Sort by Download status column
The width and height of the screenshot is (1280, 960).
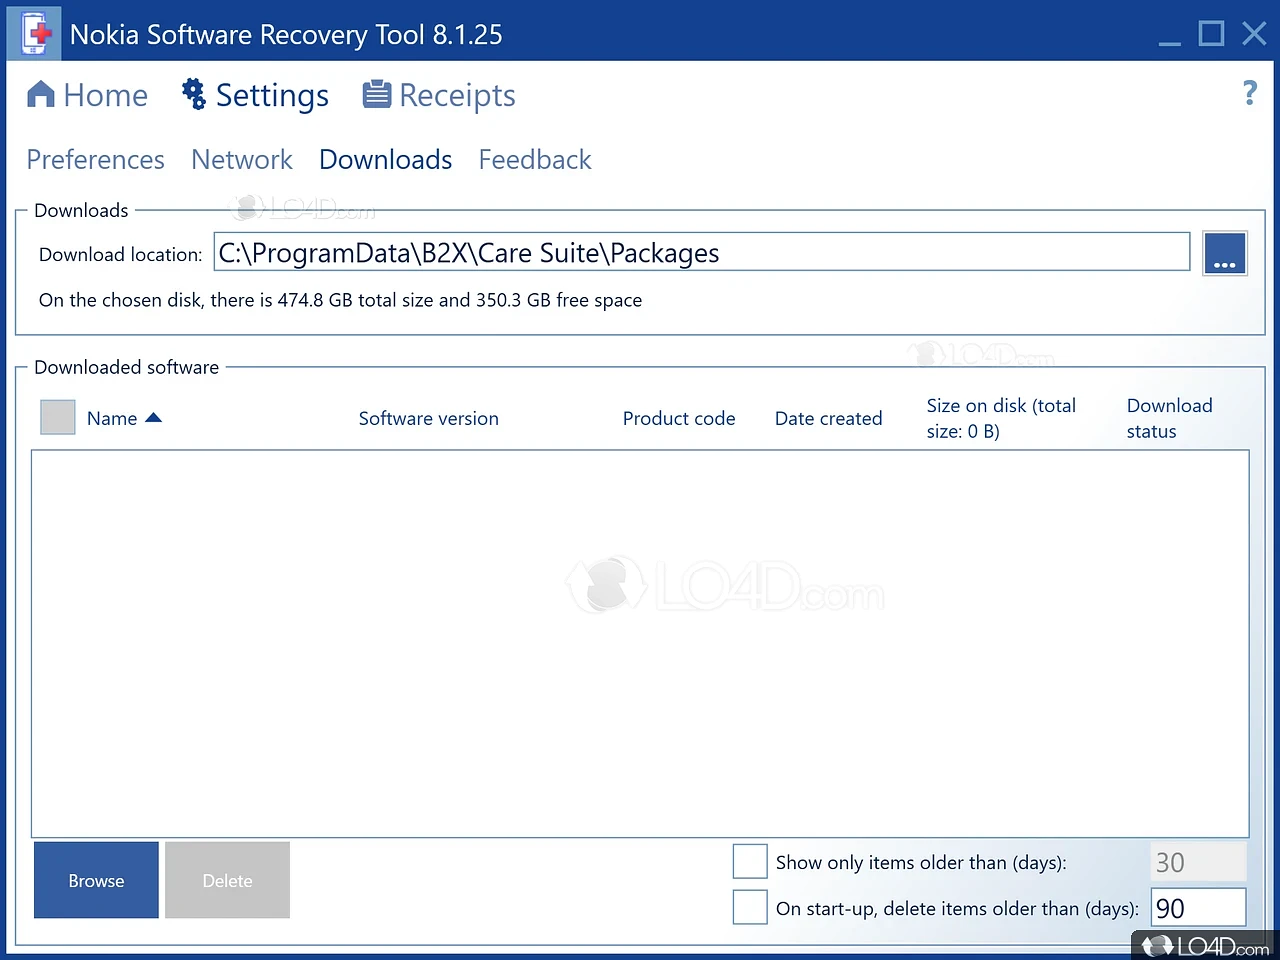point(1170,418)
